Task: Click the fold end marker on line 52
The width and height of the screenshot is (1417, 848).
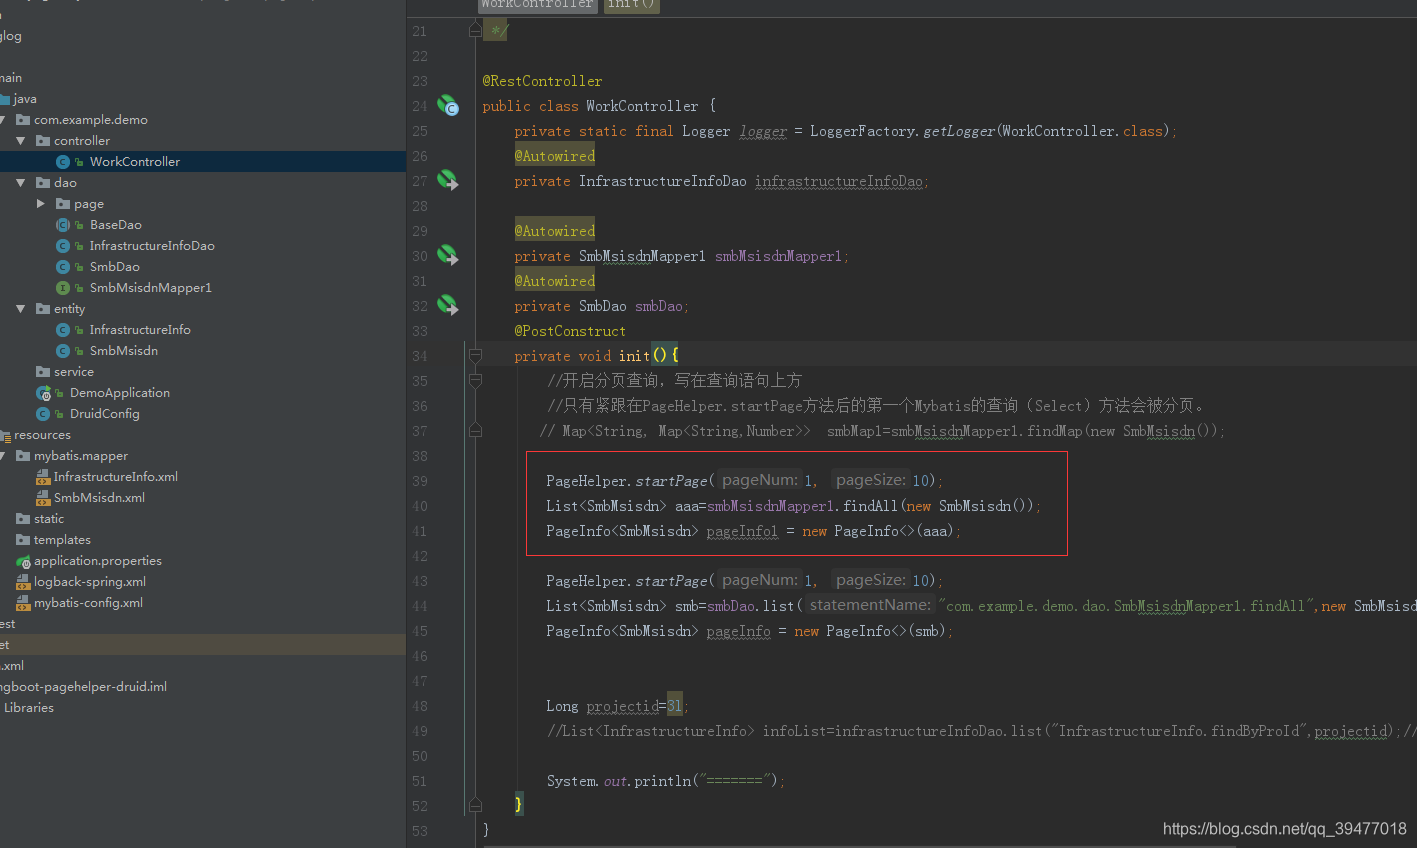Action: 476,805
